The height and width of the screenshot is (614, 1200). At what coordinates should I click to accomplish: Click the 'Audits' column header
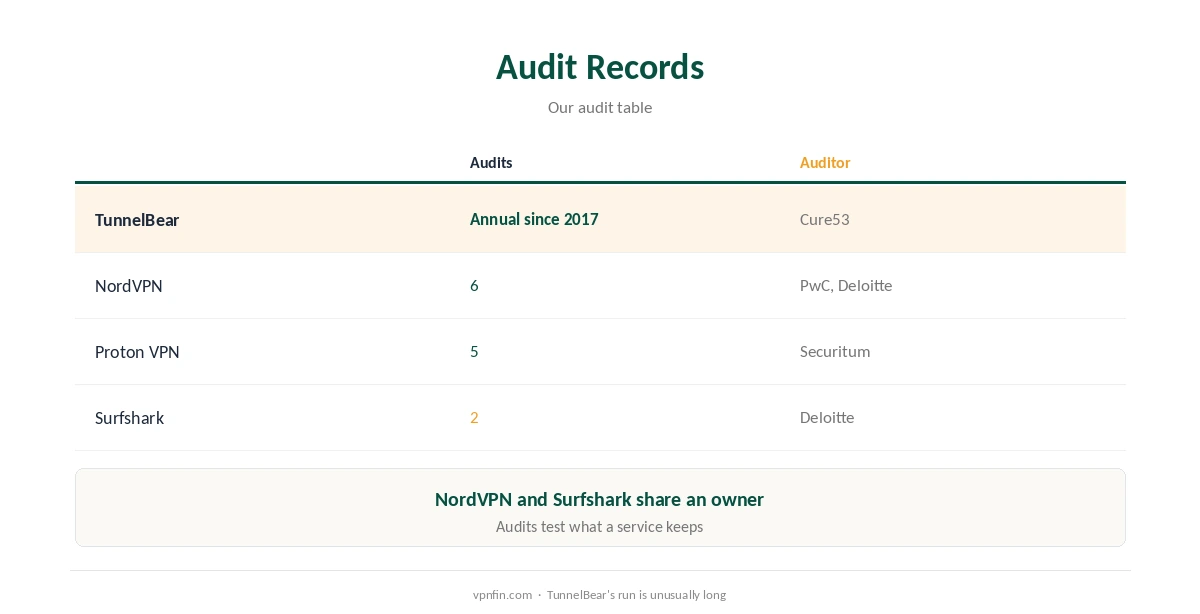tap(491, 162)
